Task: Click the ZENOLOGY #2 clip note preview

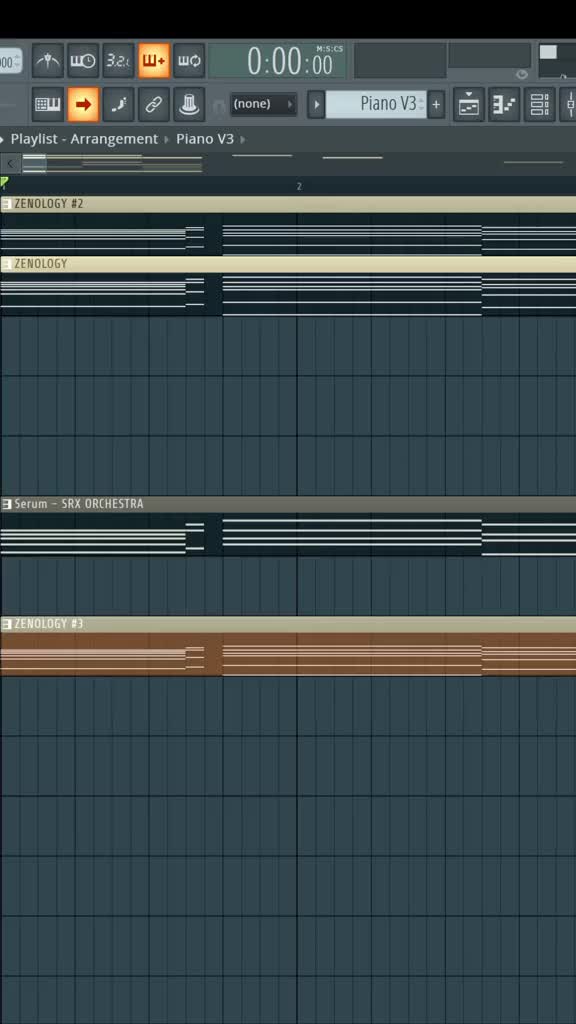Action: coord(288,234)
